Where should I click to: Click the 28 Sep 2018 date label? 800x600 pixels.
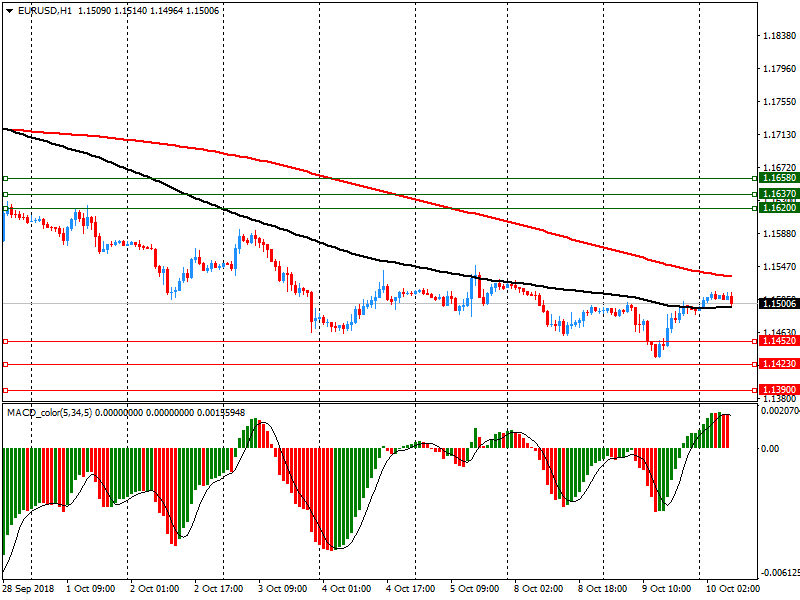(x=28, y=590)
